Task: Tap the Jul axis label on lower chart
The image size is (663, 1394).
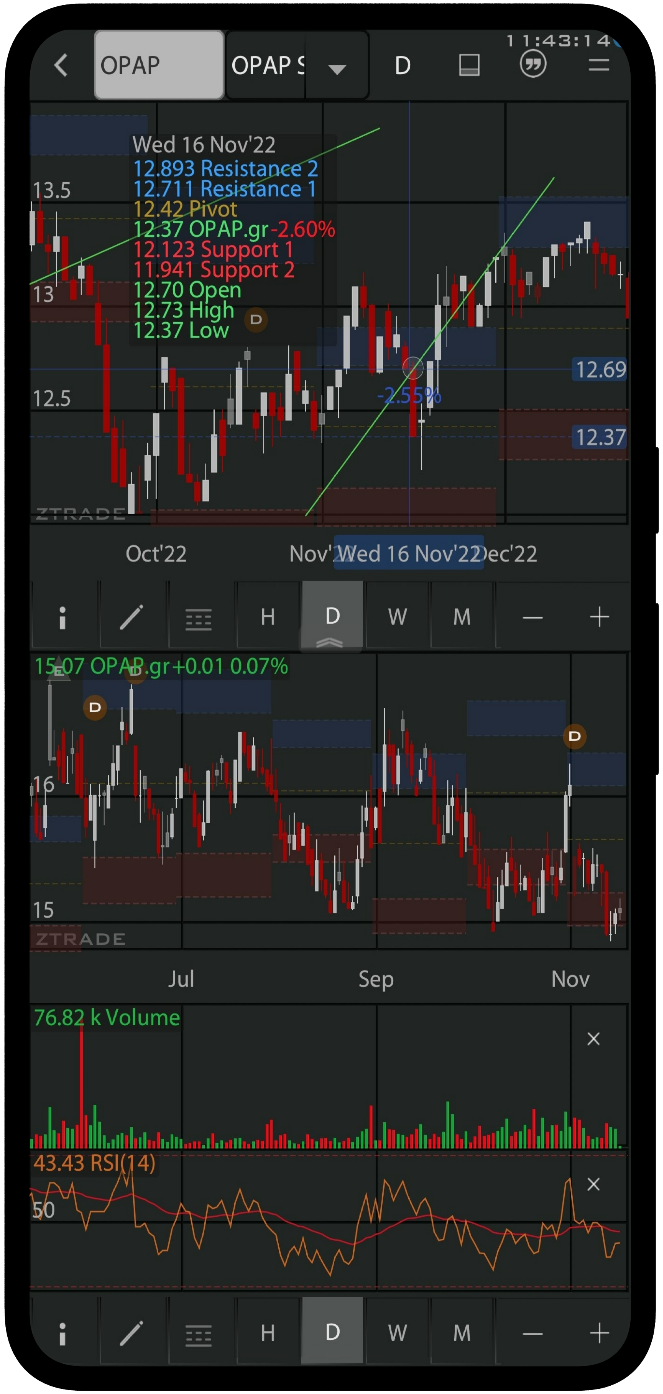Action: coord(181,979)
